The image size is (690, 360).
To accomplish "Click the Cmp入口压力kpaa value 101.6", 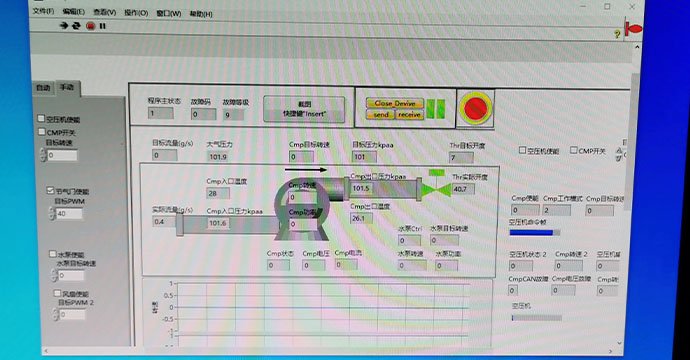I will [x=219, y=223].
